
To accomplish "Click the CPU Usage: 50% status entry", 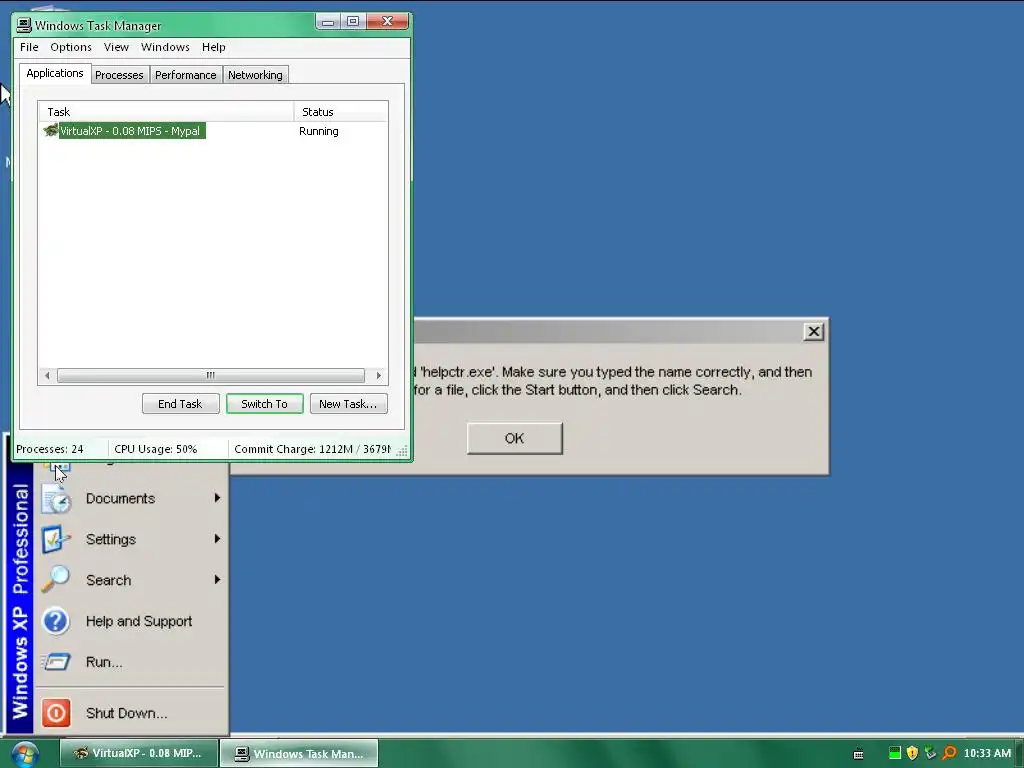I will coord(155,449).
